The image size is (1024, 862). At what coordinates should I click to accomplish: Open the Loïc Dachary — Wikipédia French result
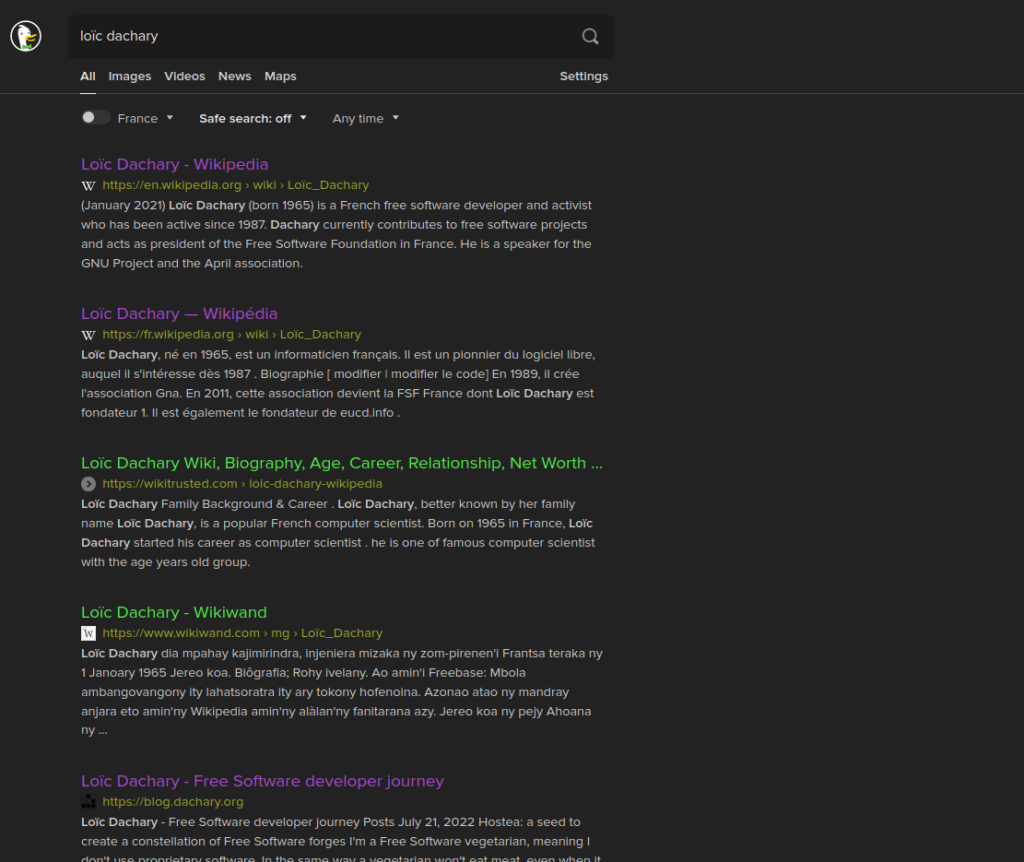[x=179, y=314]
